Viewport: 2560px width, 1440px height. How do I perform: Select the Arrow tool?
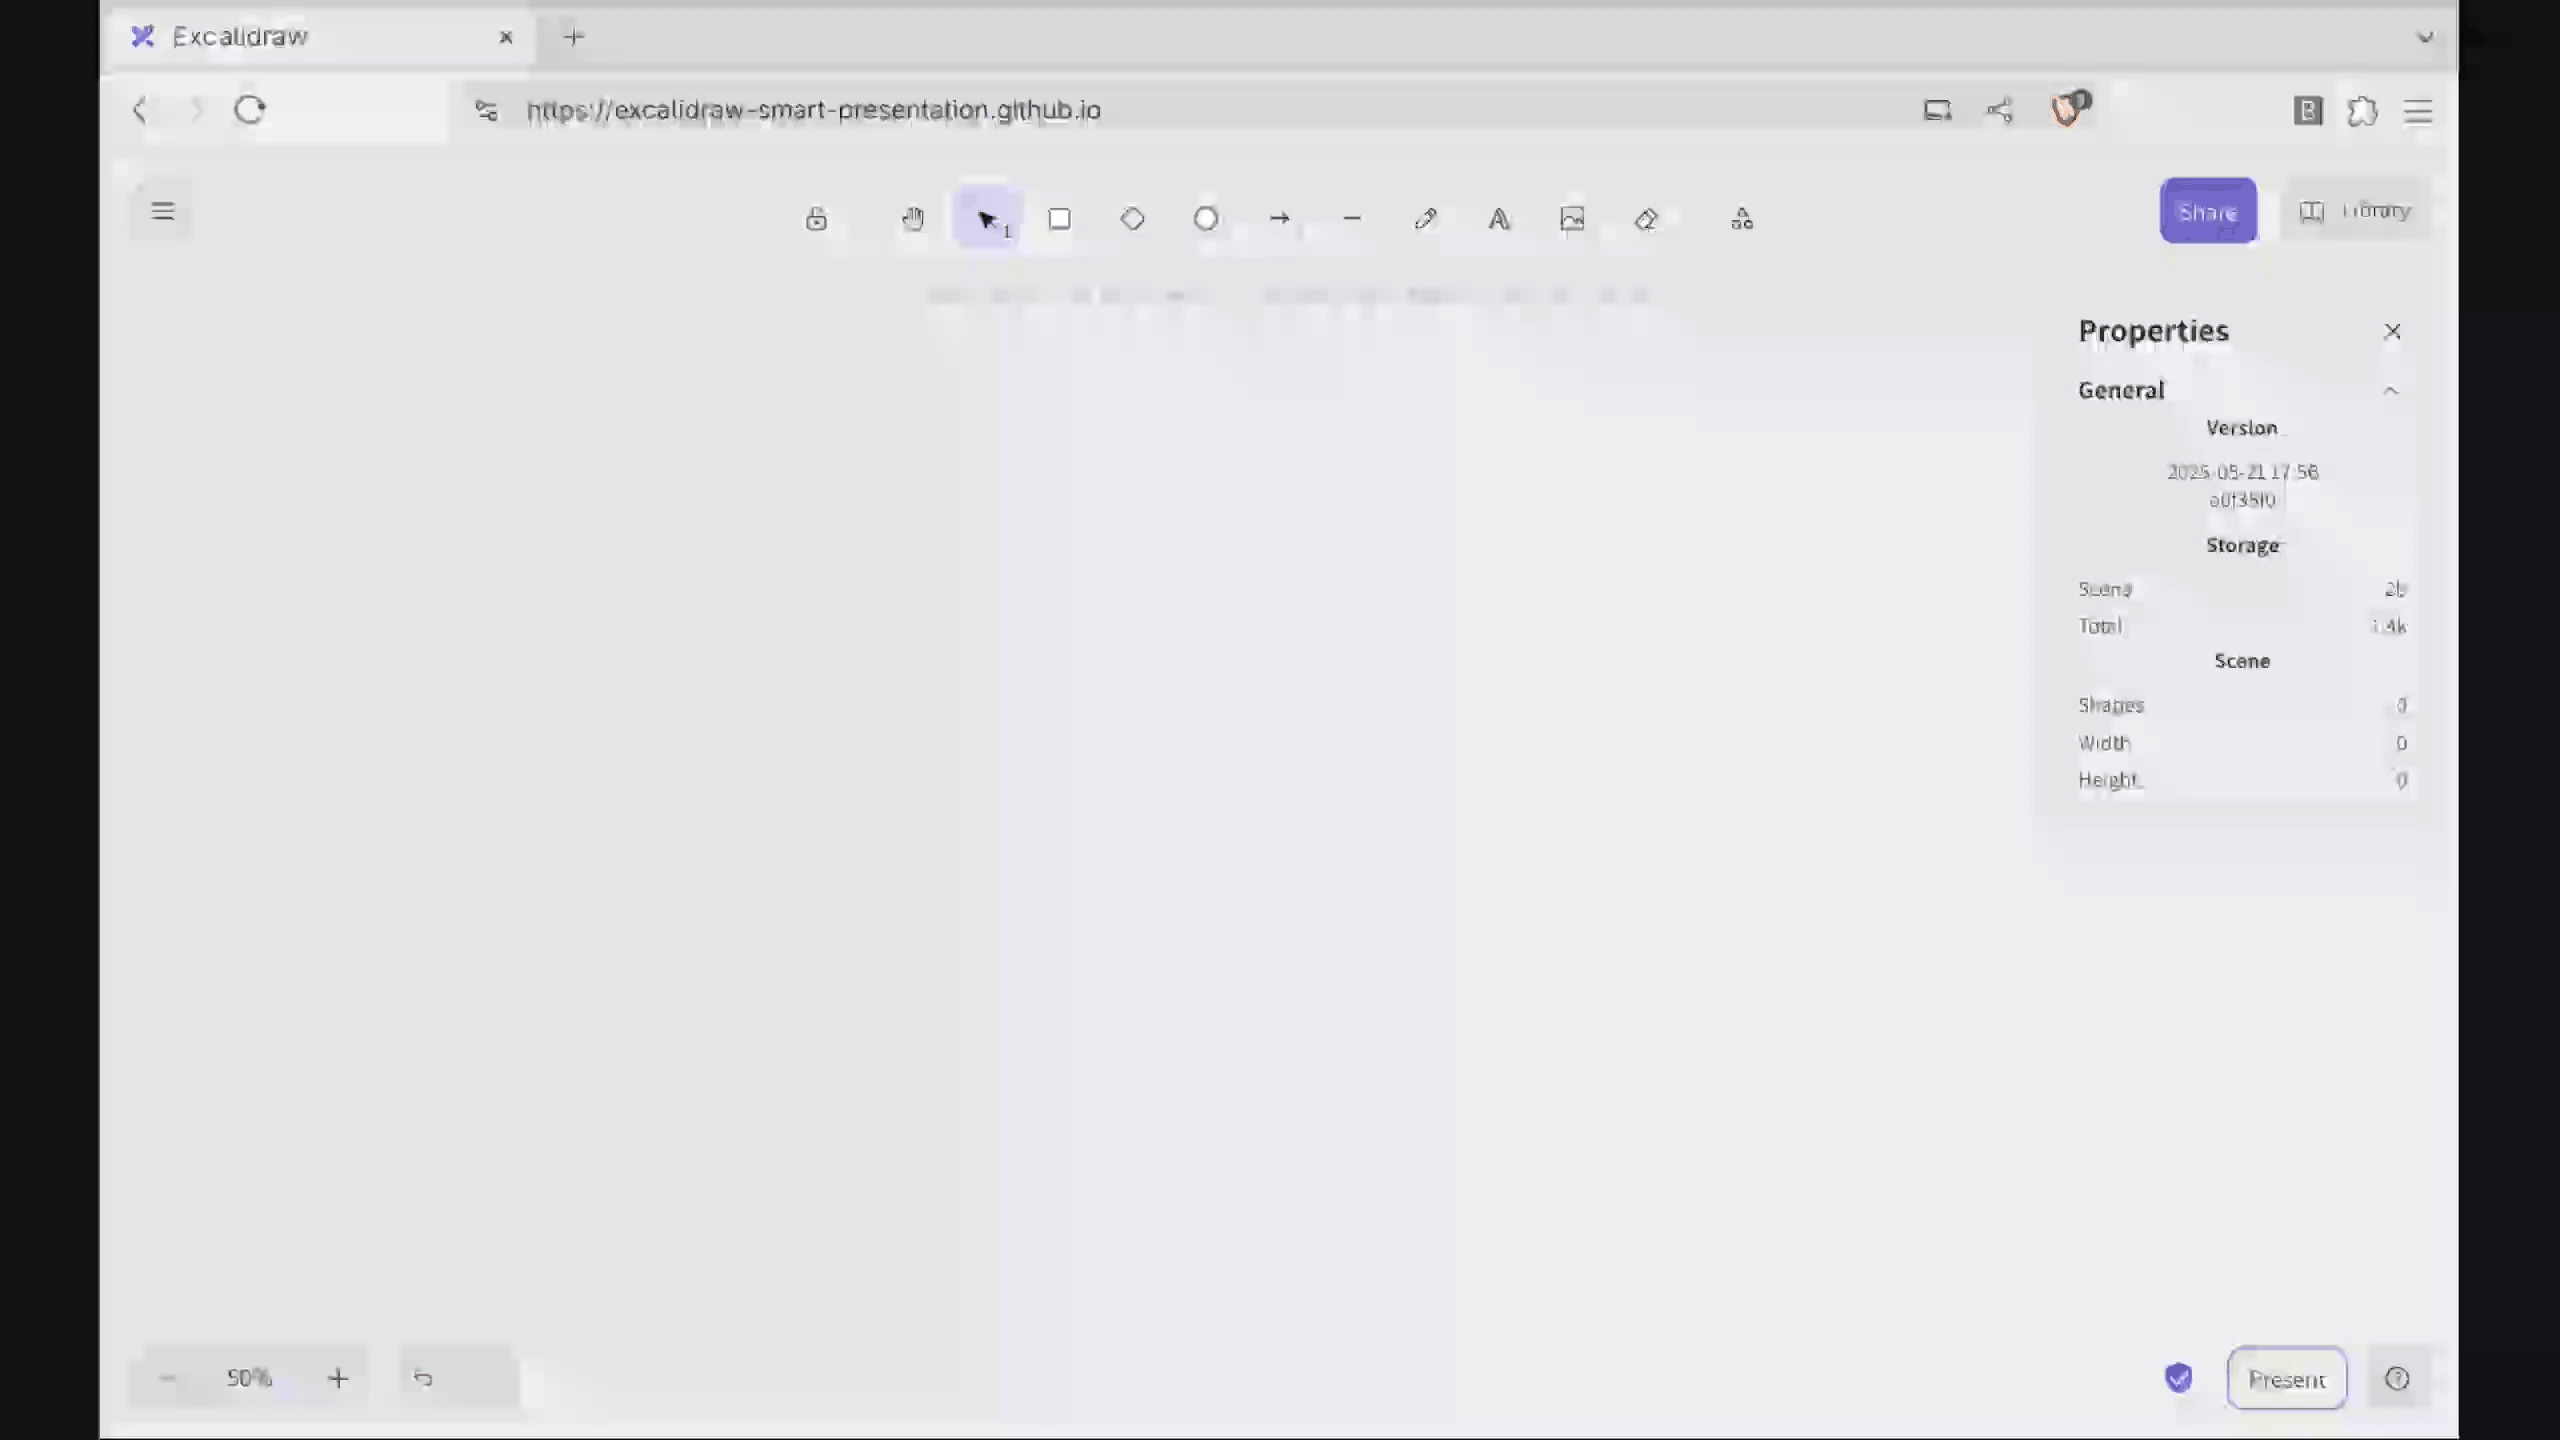tap(1279, 219)
